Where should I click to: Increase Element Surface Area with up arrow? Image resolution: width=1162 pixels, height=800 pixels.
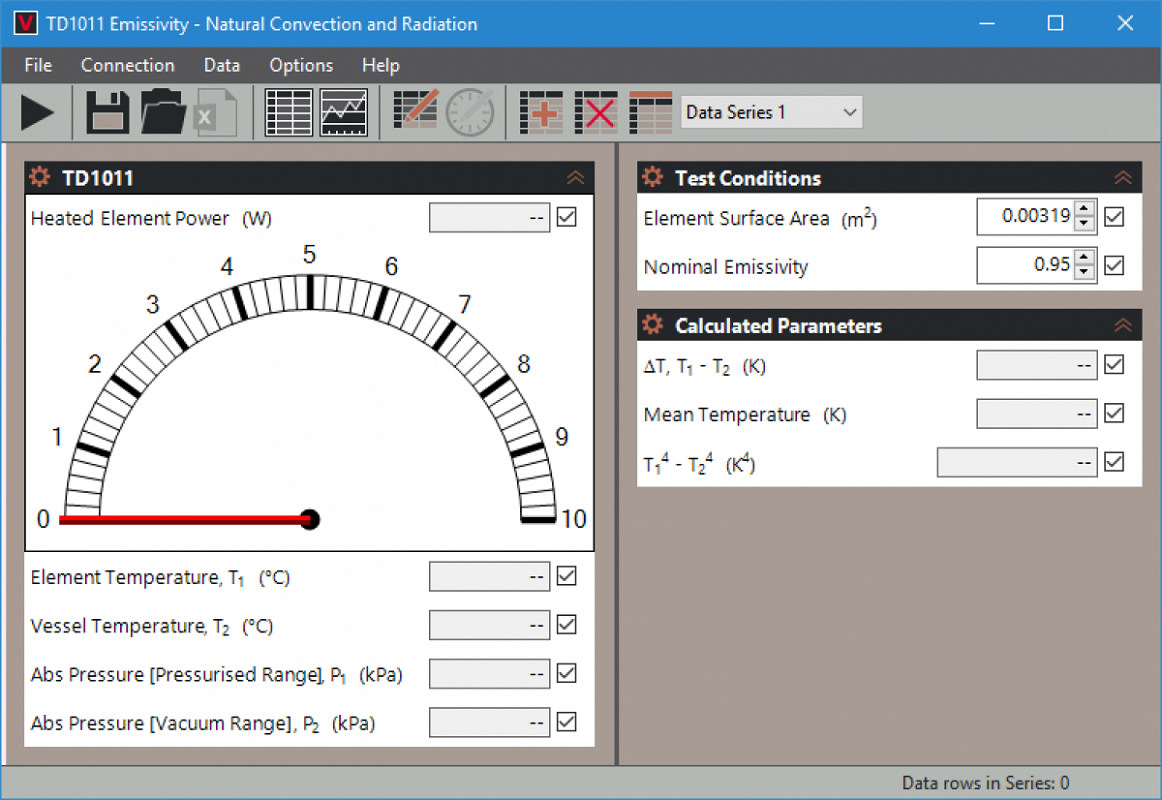(1084, 210)
